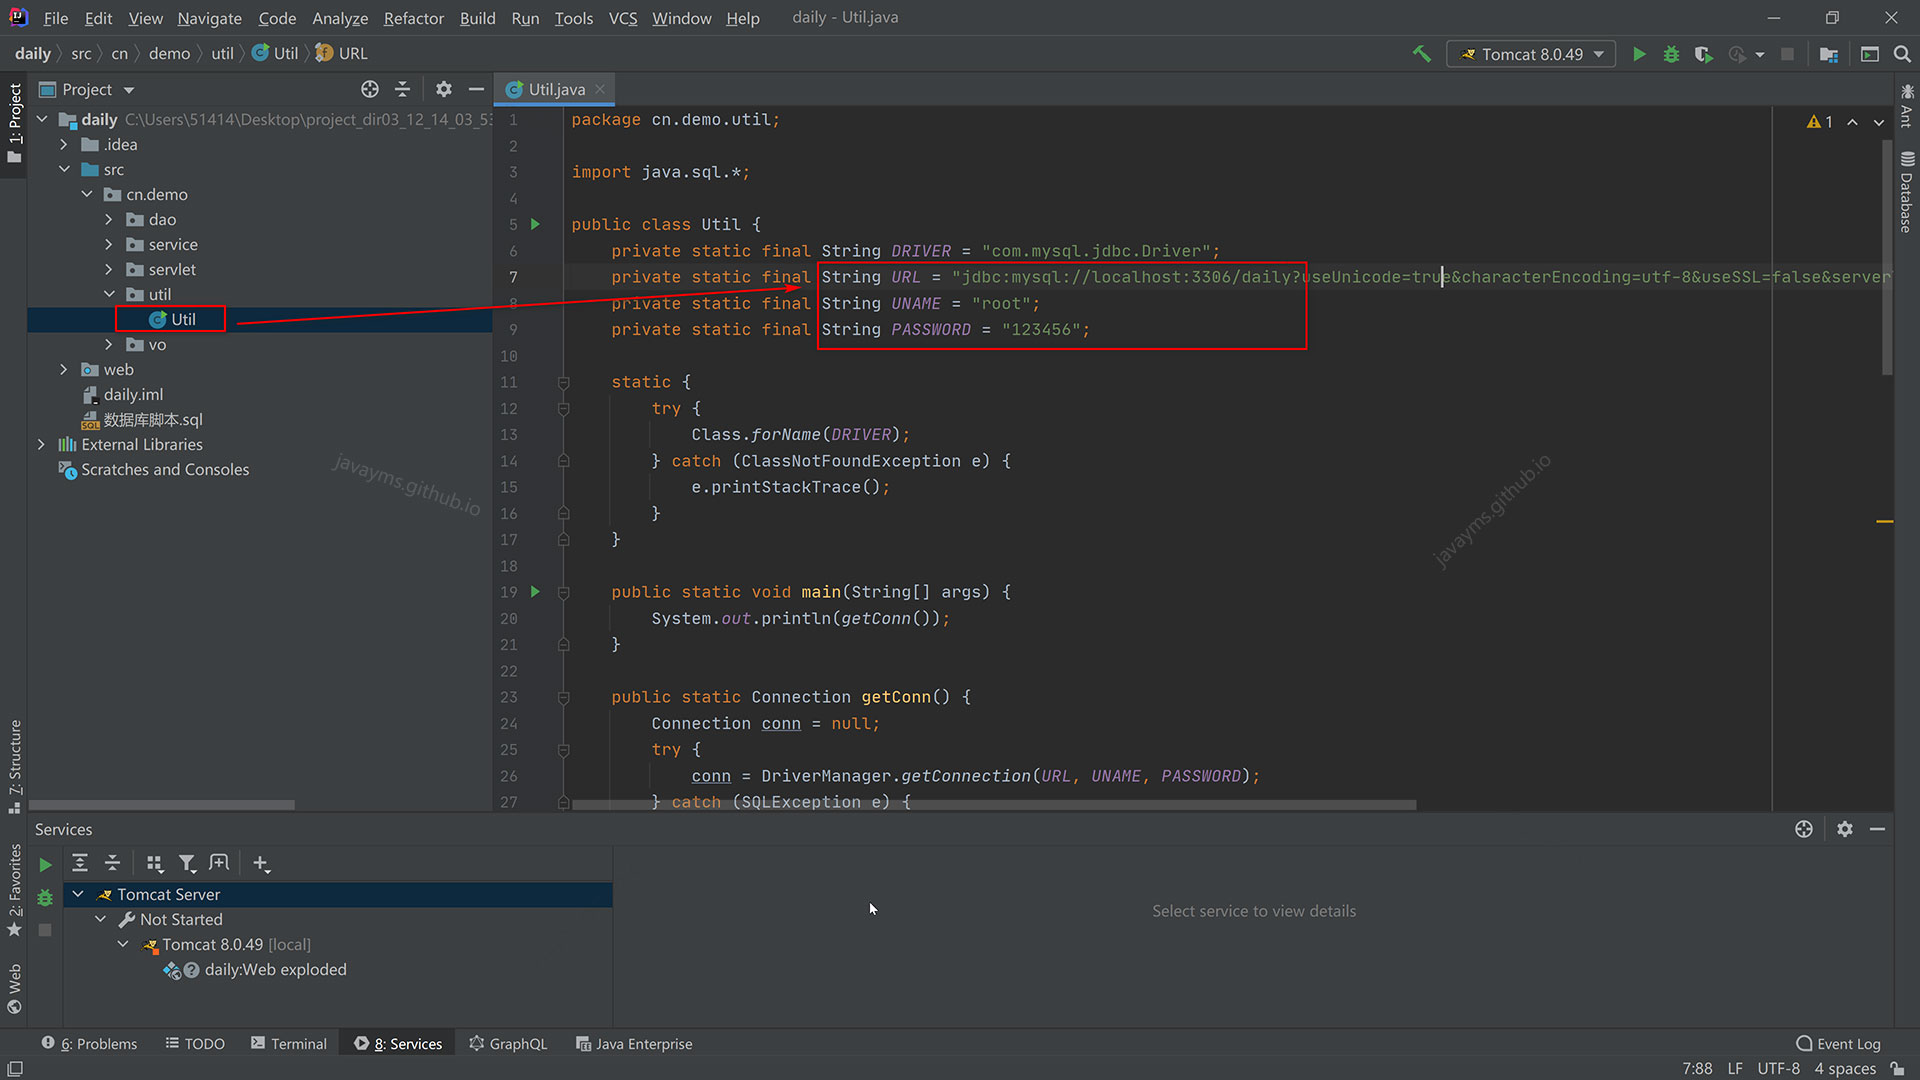Click the filter icon in Services toolbar
This screenshot has height=1080, width=1920.
(188, 863)
